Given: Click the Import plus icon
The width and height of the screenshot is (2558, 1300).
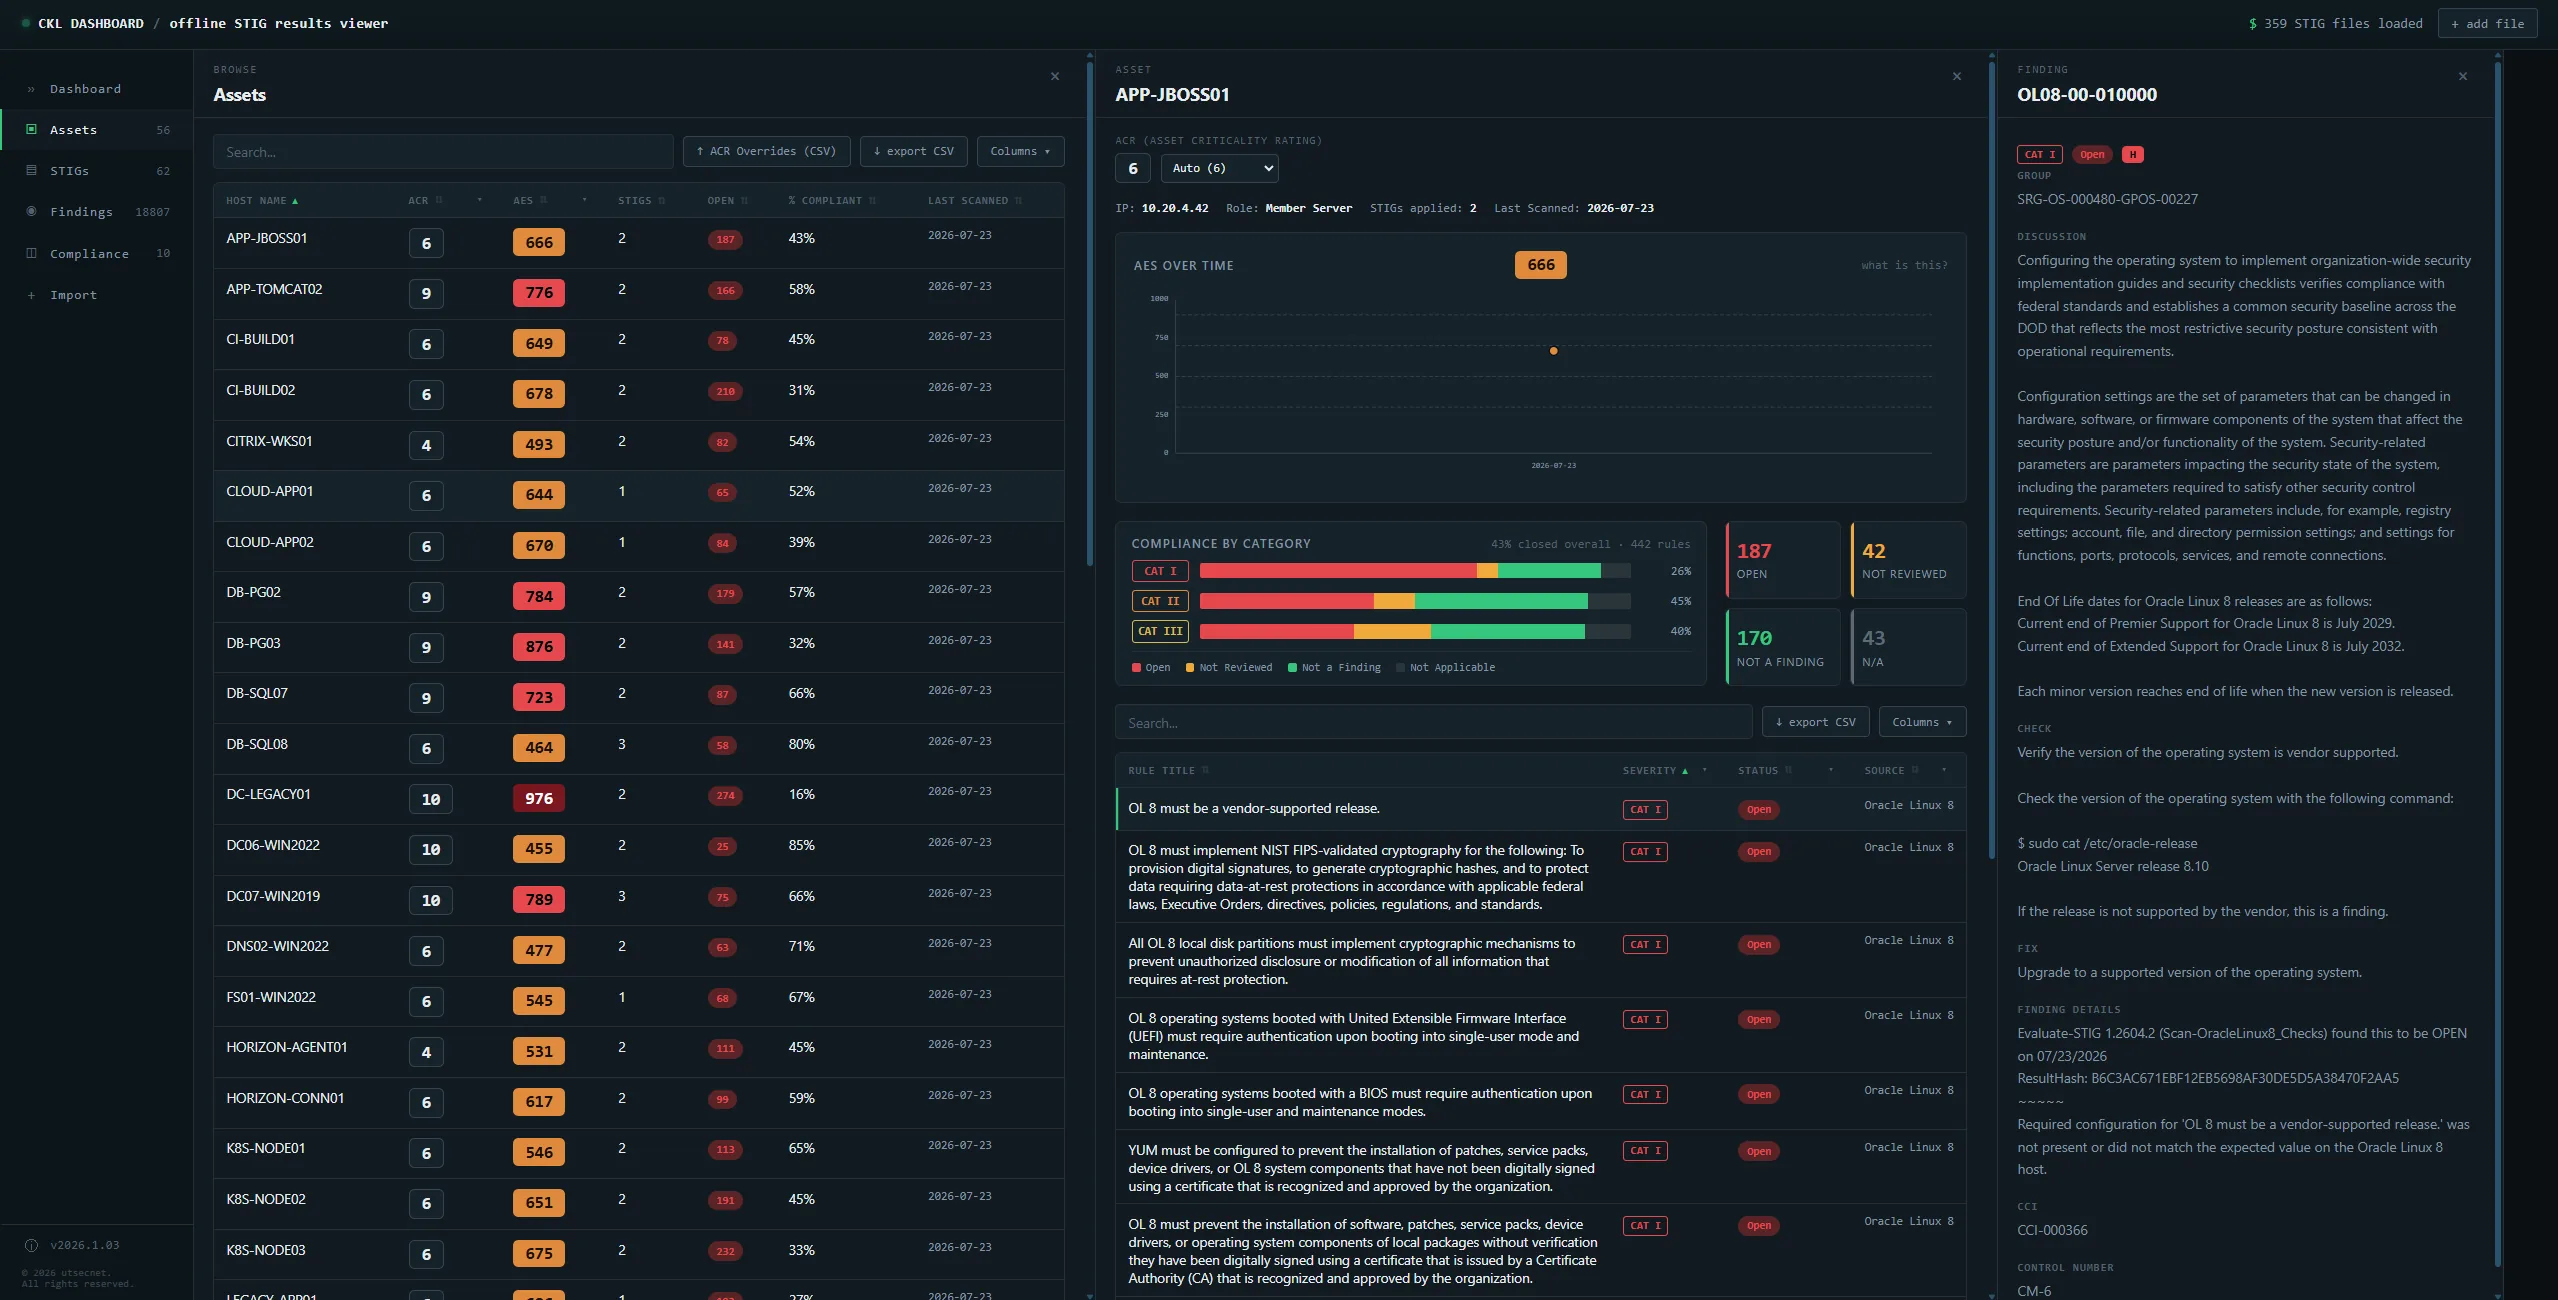Looking at the screenshot, I should click(31, 295).
